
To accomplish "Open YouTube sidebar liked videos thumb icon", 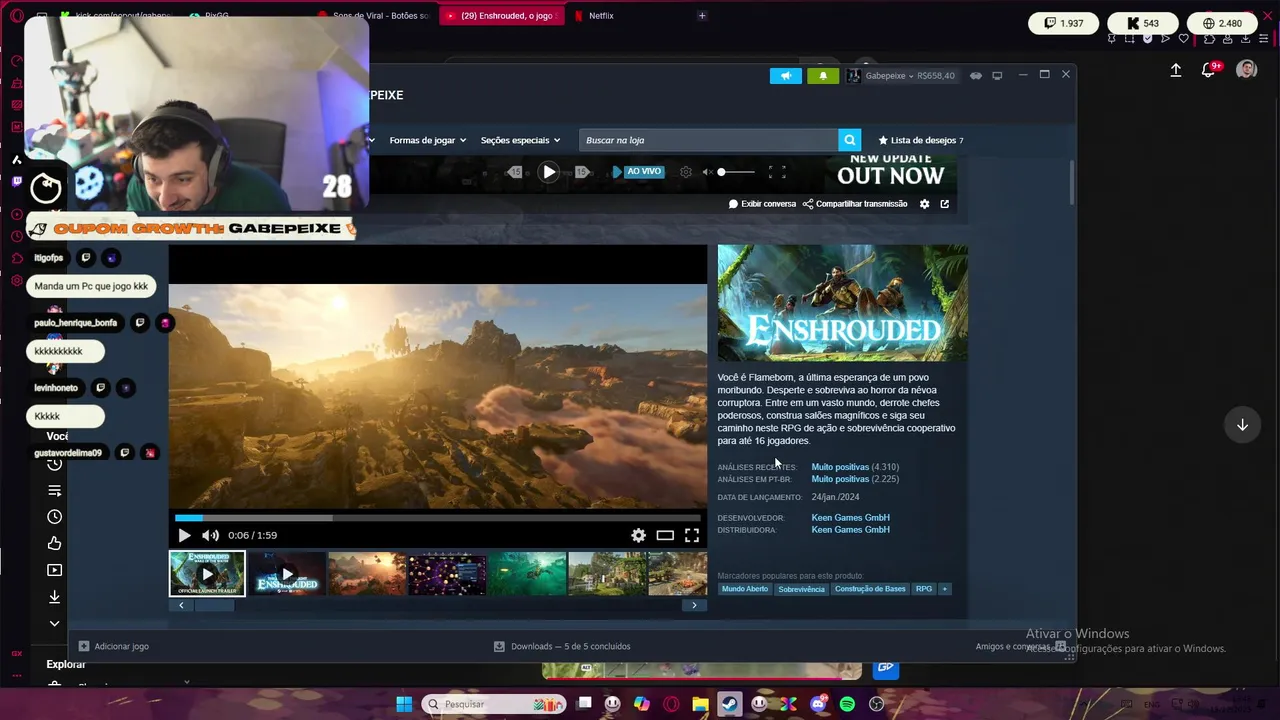I will (55, 544).
